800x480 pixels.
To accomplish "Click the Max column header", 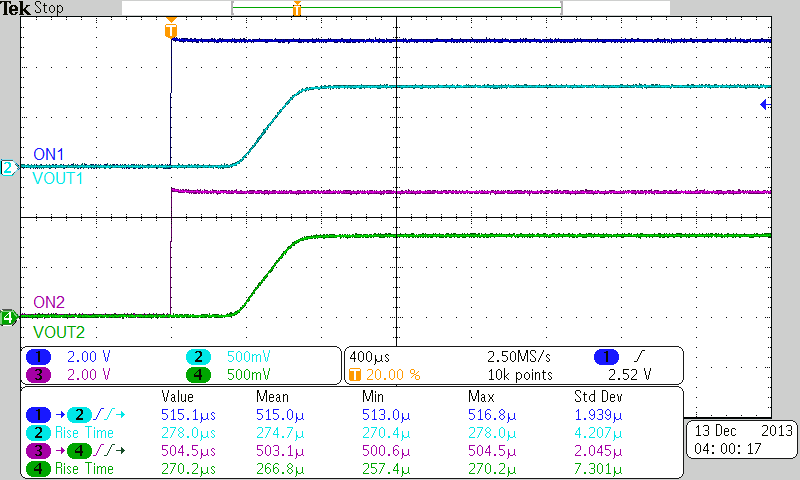I will (481, 396).
